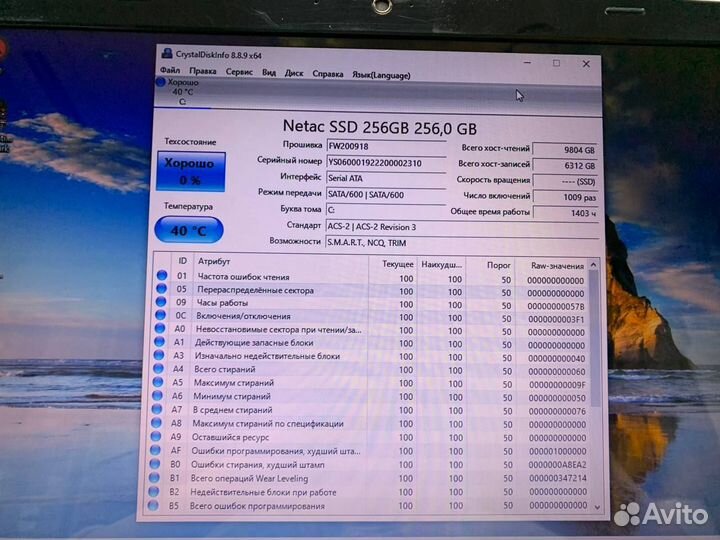Click the 40 °C temperature button
Image resolution: width=720 pixels, height=540 pixels.
click(x=189, y=230)
